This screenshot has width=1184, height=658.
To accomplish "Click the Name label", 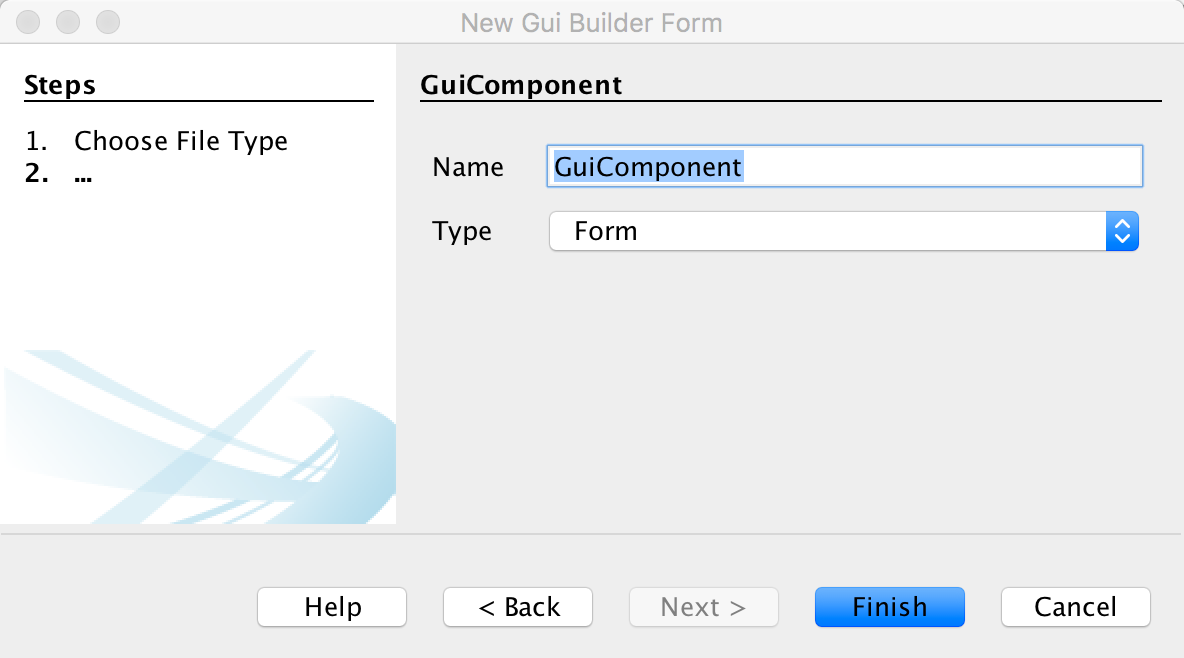I will click(467, 167).
